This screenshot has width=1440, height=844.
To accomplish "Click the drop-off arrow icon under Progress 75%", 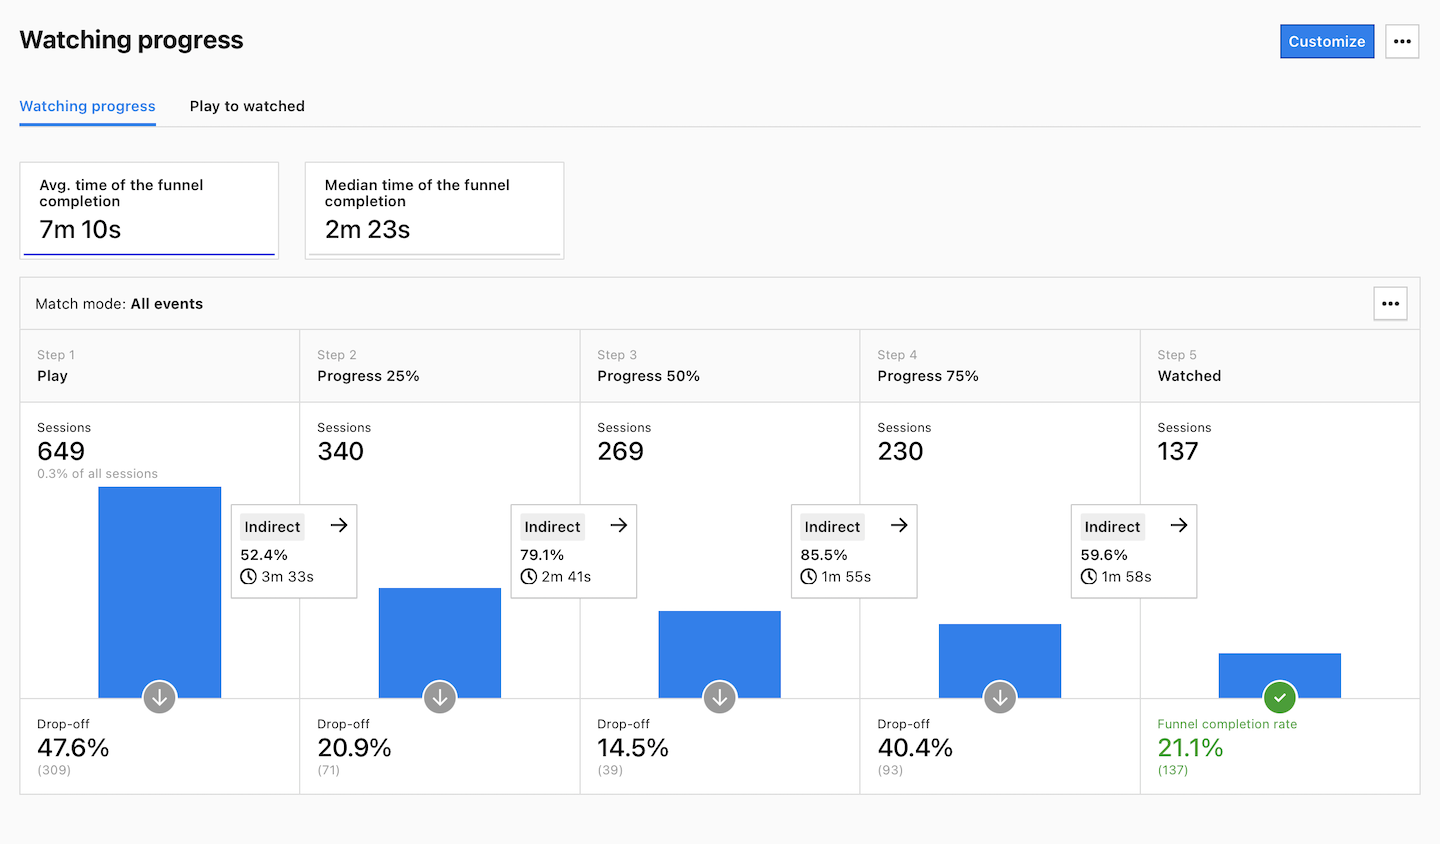I will [1000, 697].
